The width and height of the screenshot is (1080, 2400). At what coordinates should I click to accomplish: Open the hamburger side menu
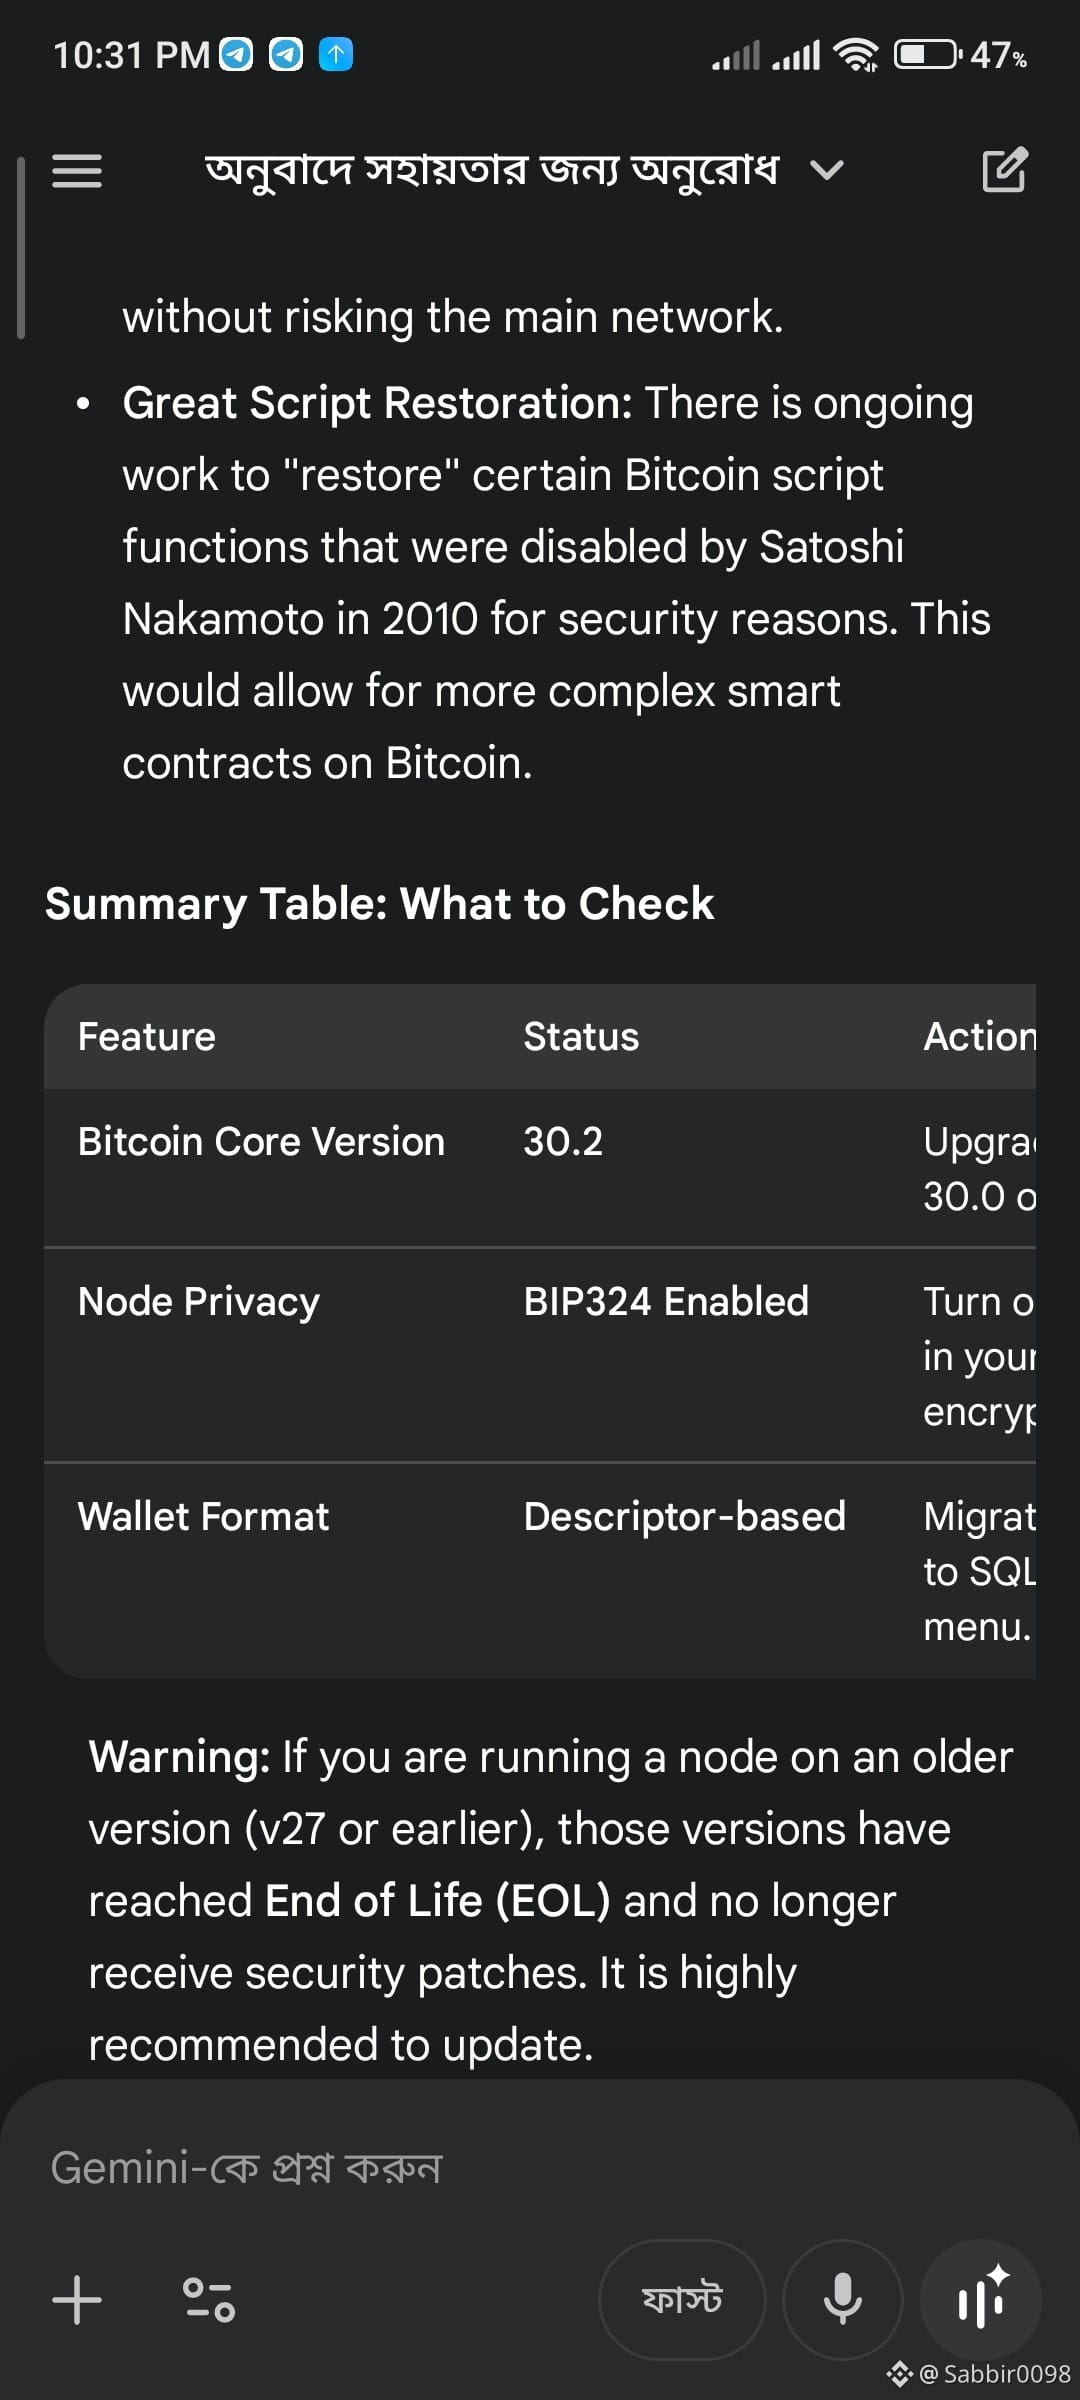tap(77, 171)
